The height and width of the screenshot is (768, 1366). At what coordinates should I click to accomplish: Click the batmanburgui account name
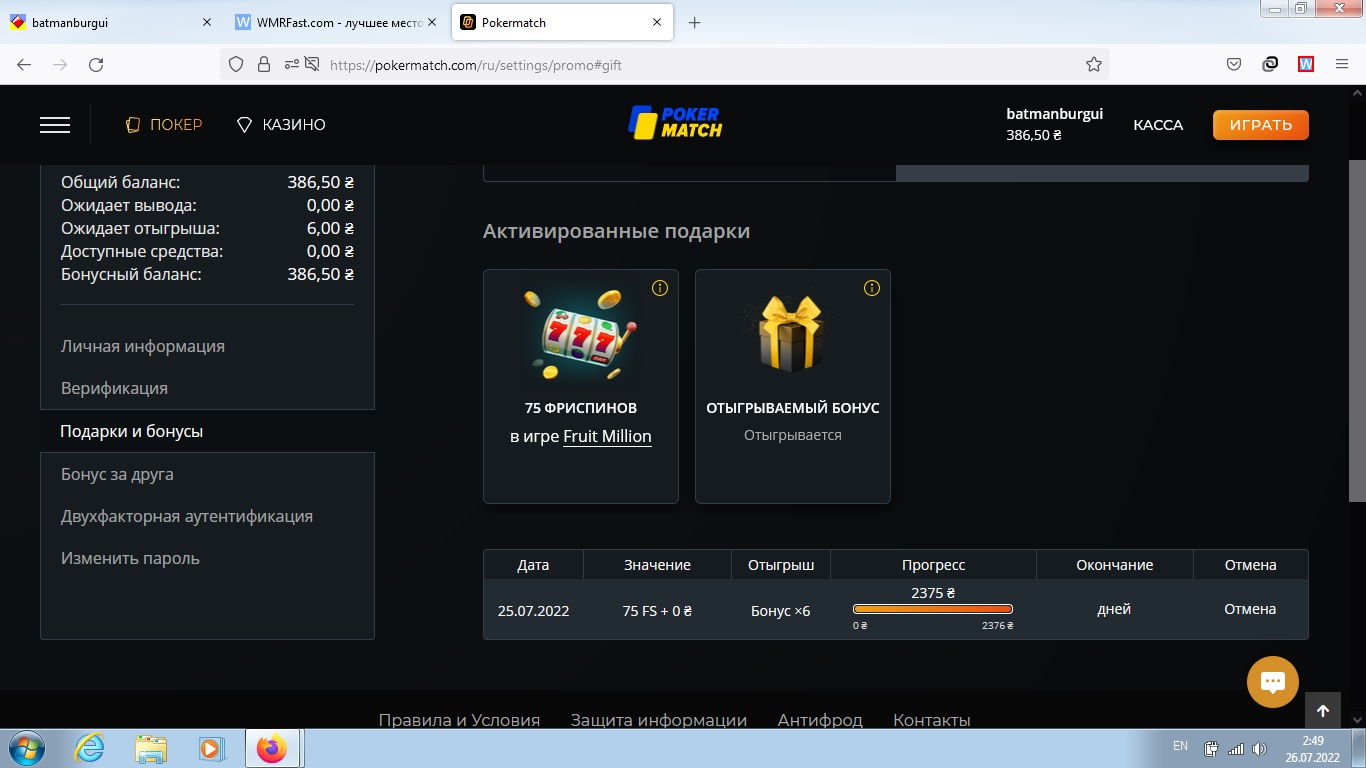click(x=1054, y=114)
